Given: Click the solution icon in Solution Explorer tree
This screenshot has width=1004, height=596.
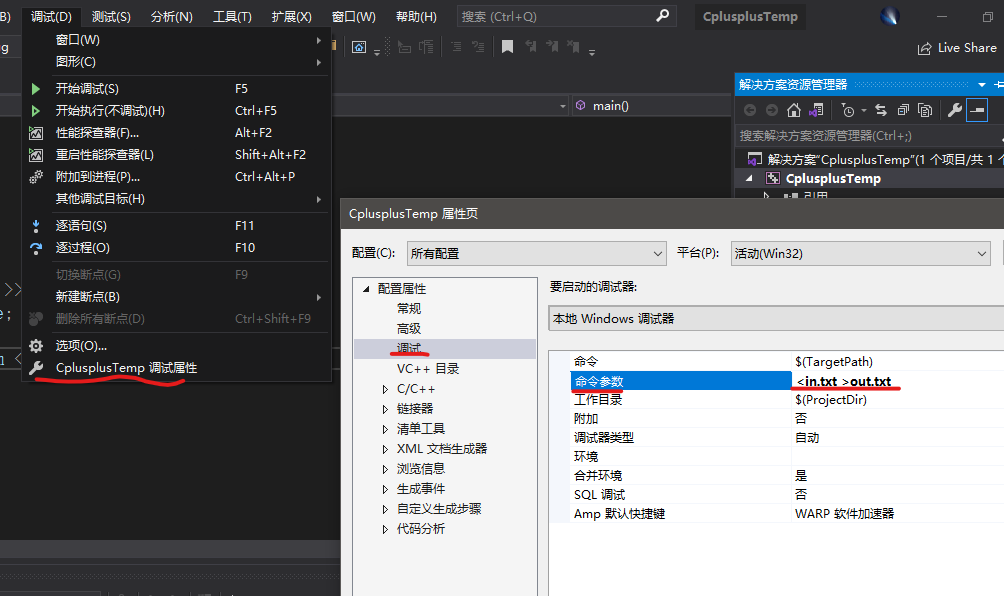Looking at the screenshot, I should pyautogui.click(x=755, y=159).
